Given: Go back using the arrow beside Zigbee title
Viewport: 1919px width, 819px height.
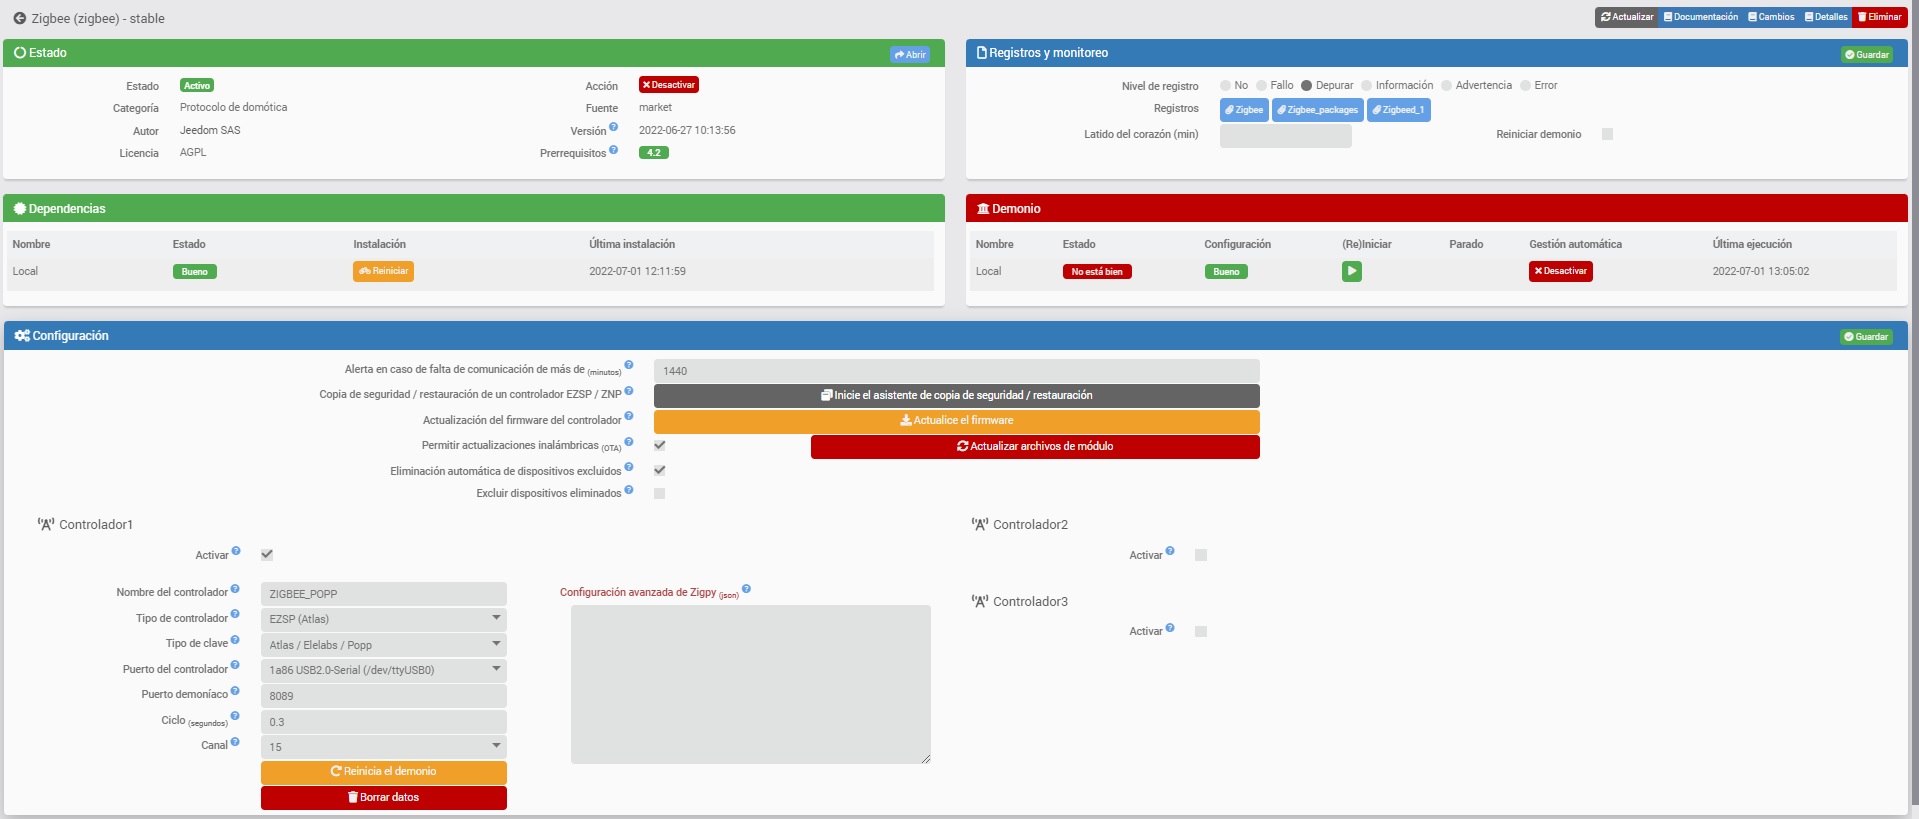Looking at the screenshot, I should [x=19, y=18].
